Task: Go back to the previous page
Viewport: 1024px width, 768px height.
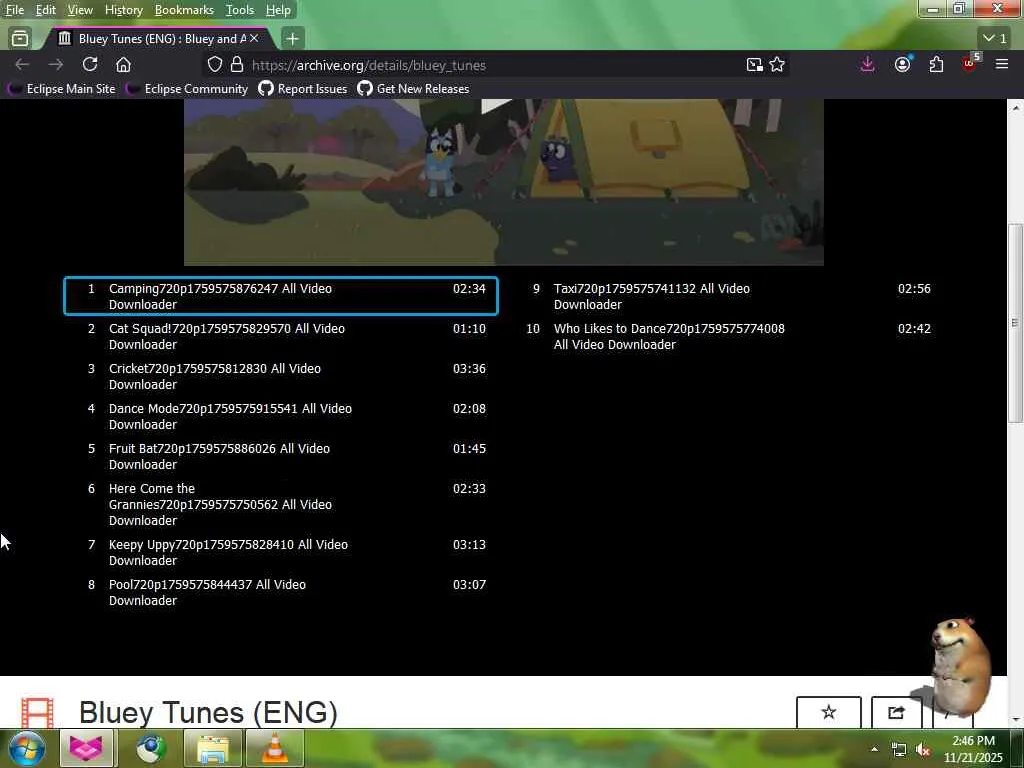Action: (22, 65)
